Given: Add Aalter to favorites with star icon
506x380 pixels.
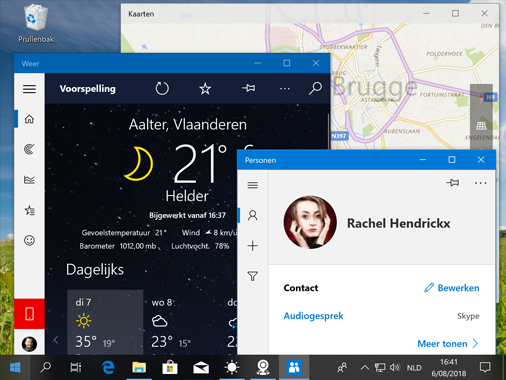Looking at the screenshot, I should 205,89.
